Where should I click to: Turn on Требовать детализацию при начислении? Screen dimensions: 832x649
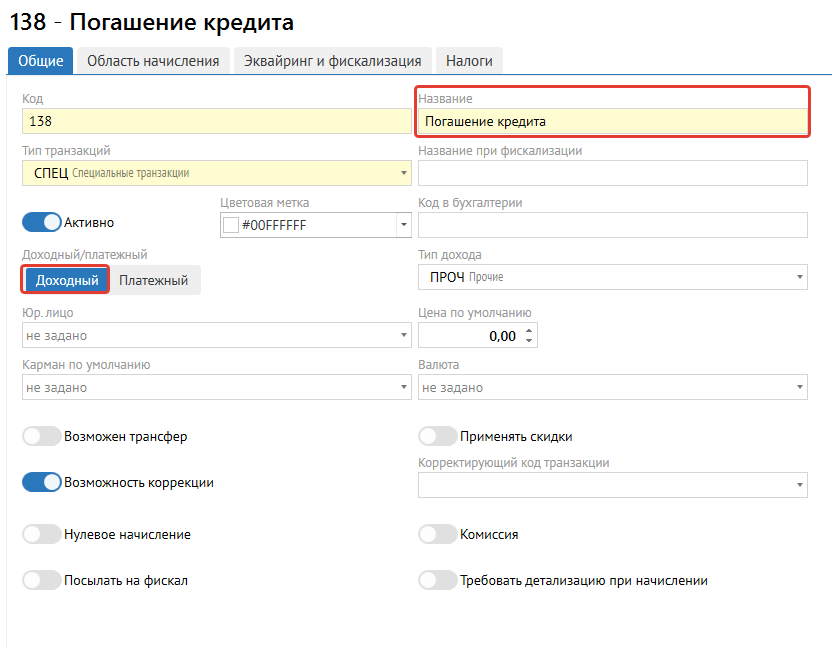[438, 580]
